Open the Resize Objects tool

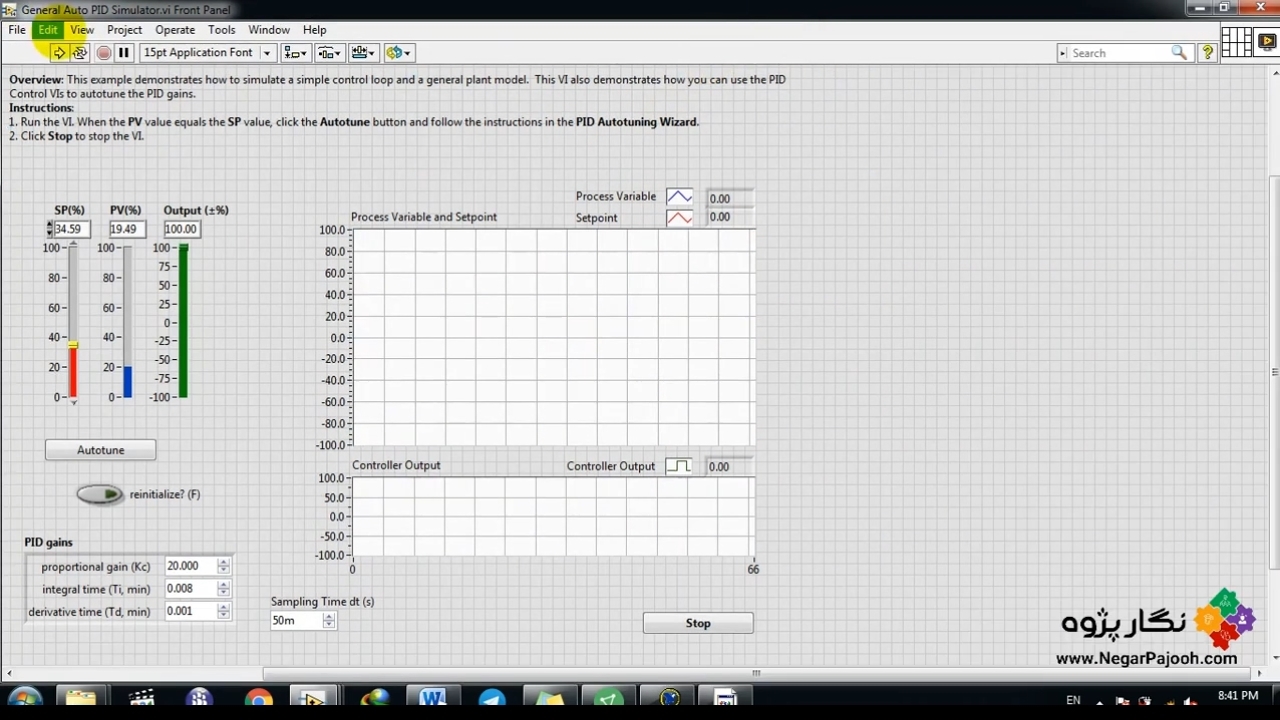pyautogui.click(x=363, y=53)
